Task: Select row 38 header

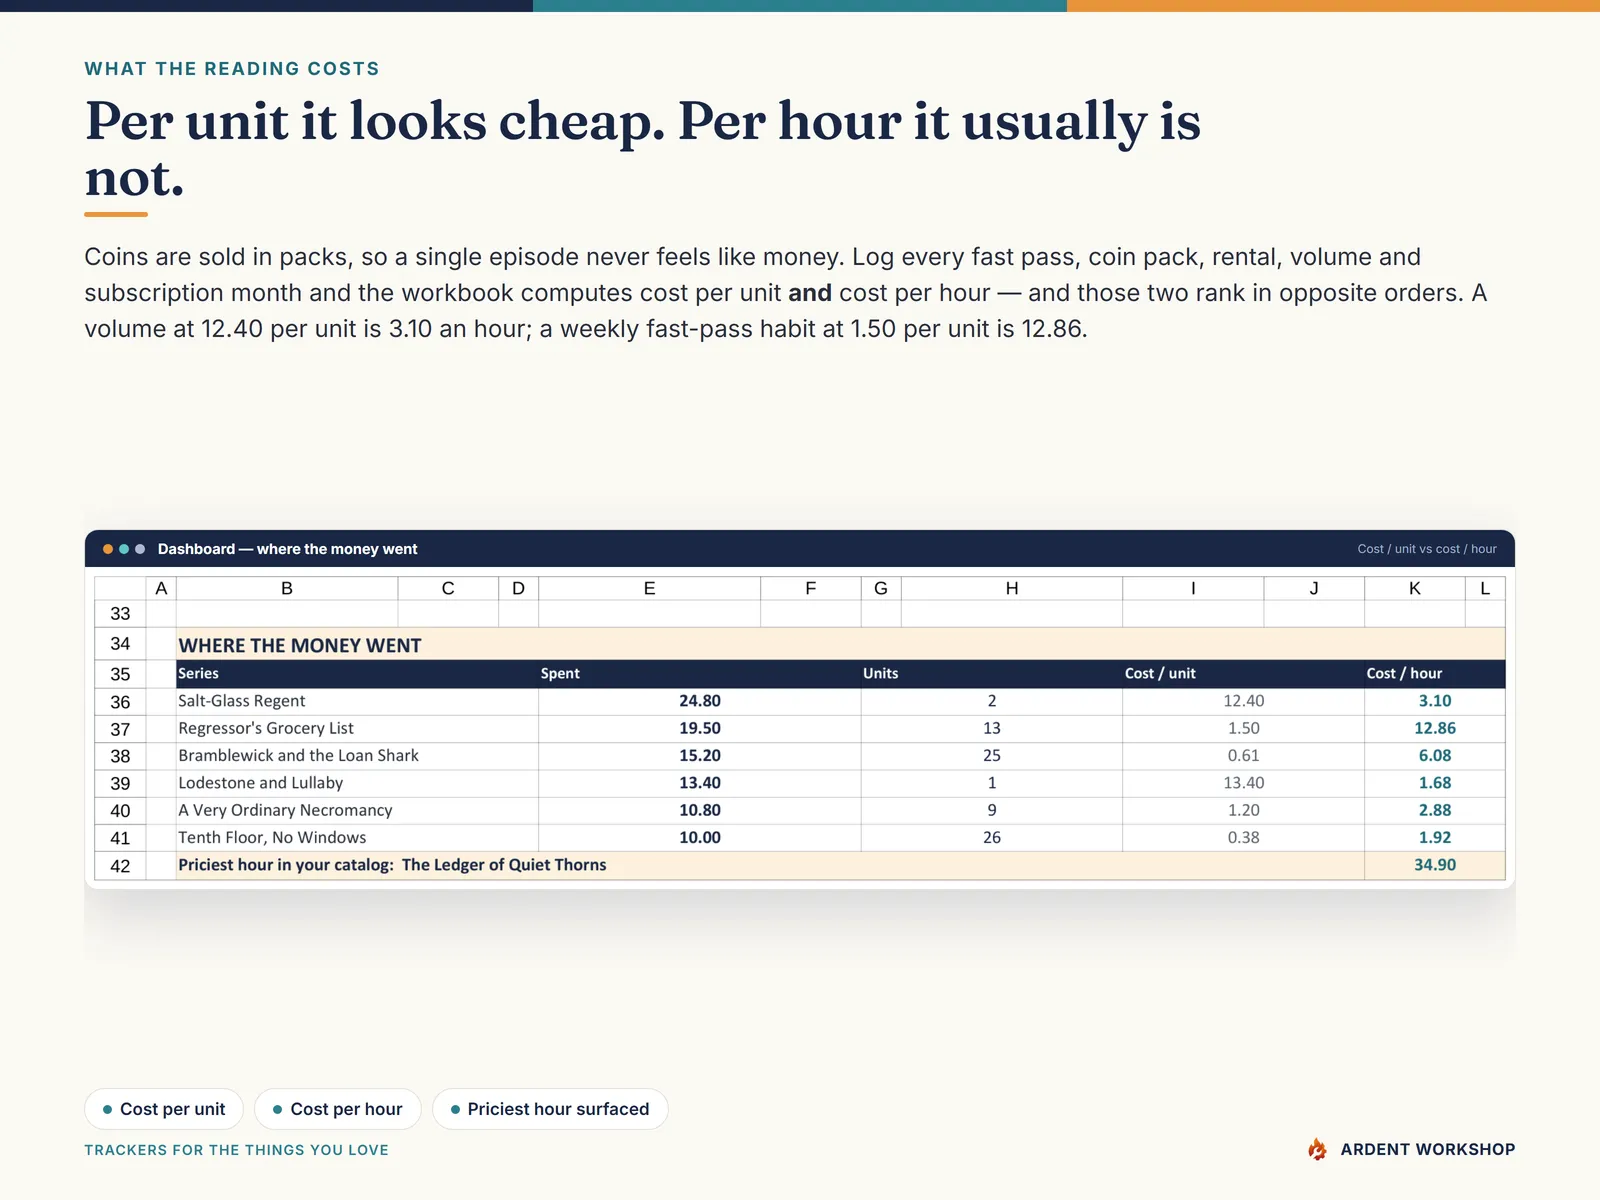Action: [120, 756]
